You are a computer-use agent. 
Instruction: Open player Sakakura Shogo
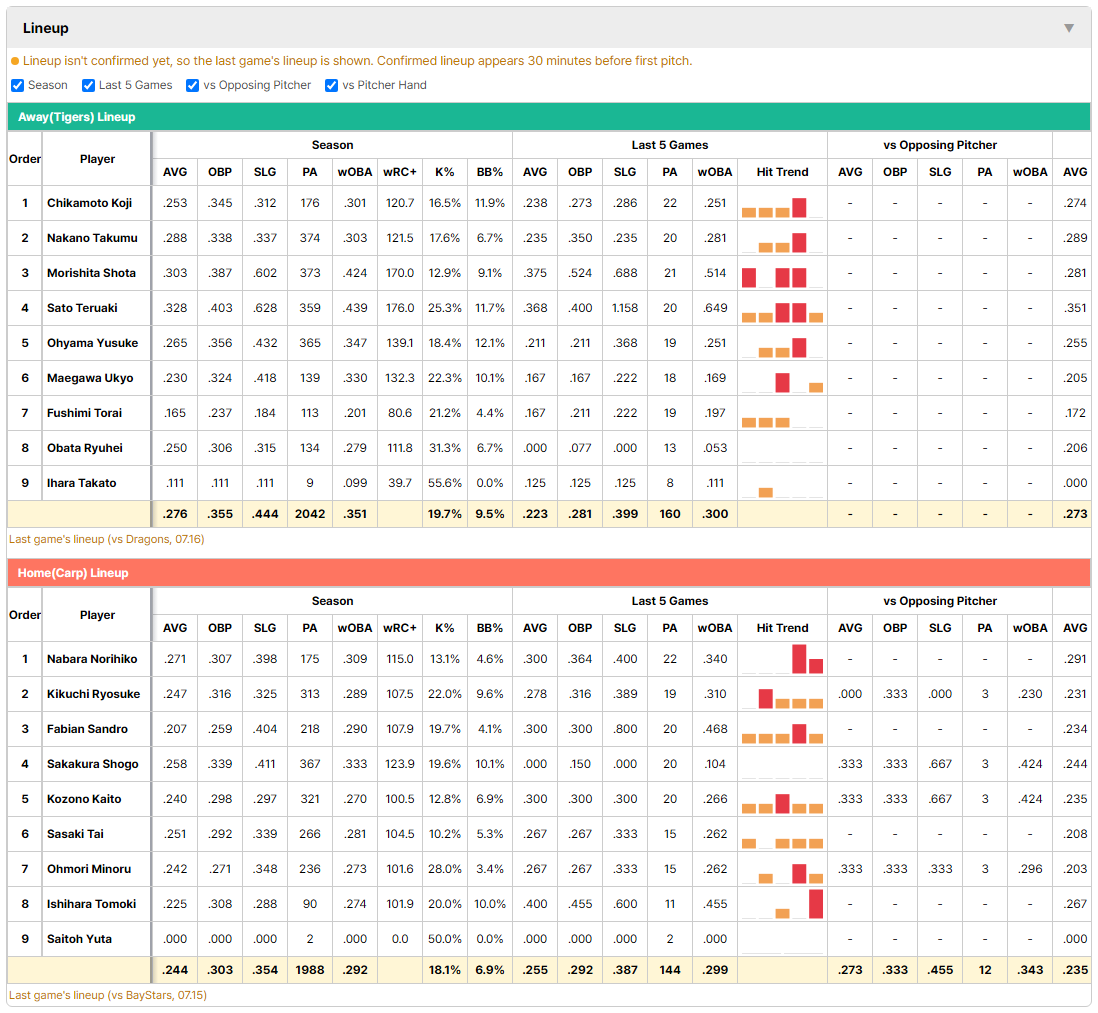coord(92,764)
